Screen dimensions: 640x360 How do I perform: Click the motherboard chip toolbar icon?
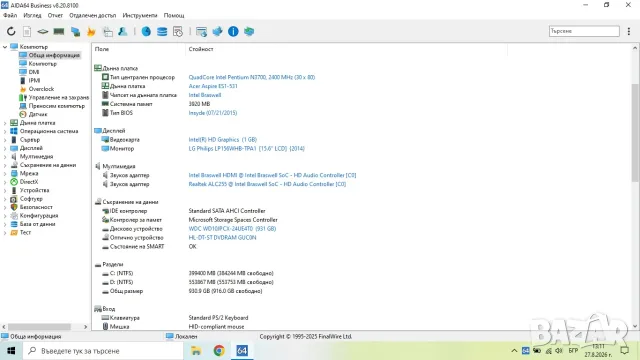(x=43, y=31)
